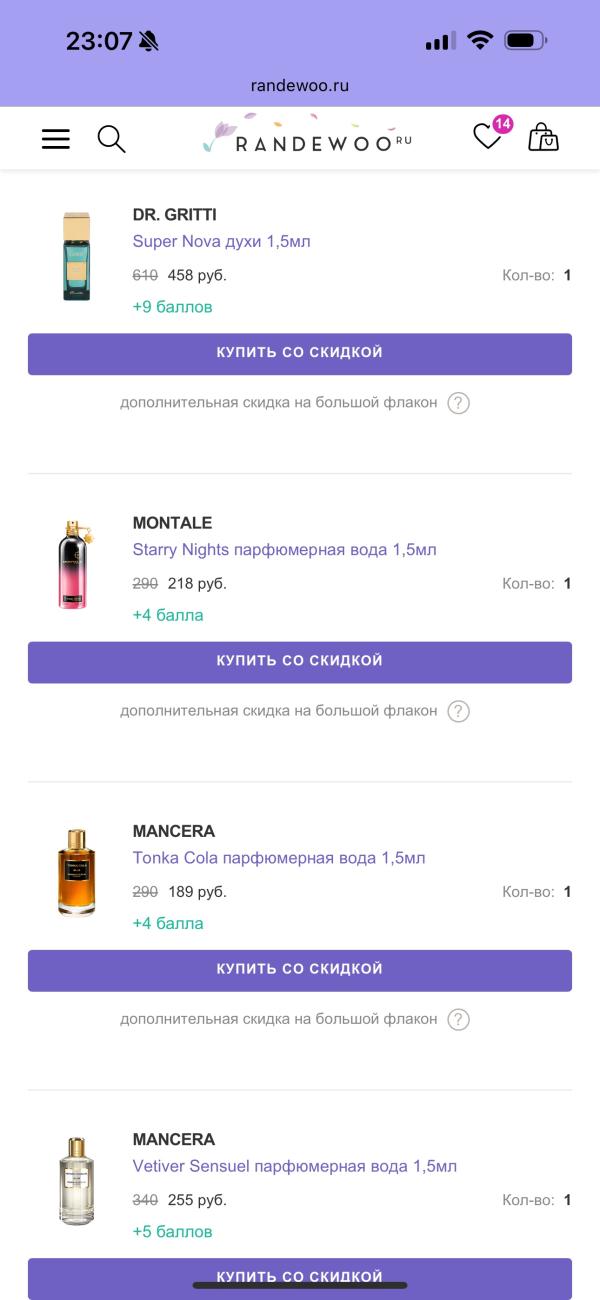600x1300 pixels.
Task: Buy Super Nova with discount
Action: (300, 354)
